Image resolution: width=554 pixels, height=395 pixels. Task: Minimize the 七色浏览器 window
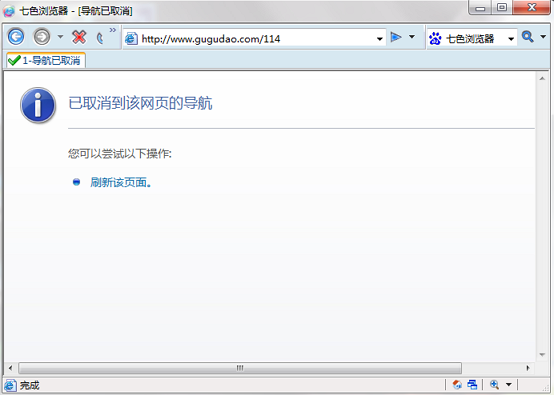[x=480, y=8]
